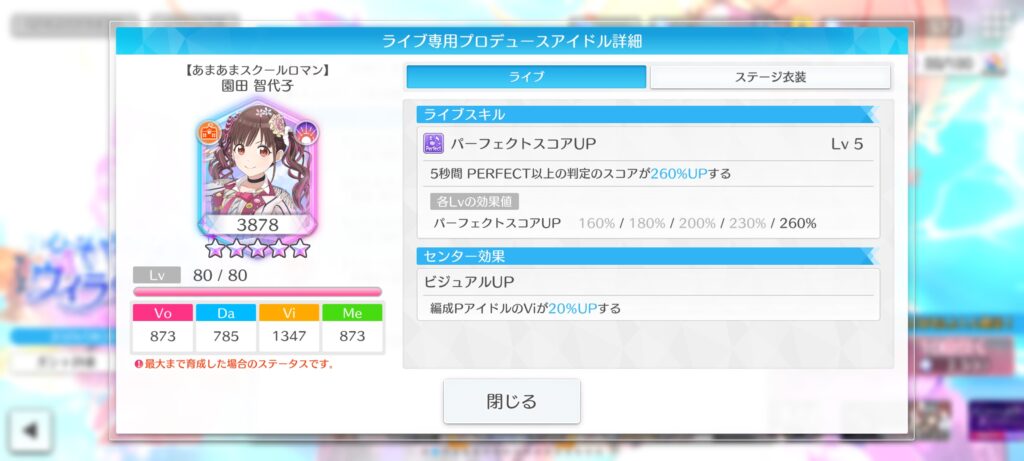The height and width of the screenshot is (461, 1024).
Task: Tap the red warning icon below the stats
Action: (138, 364)
